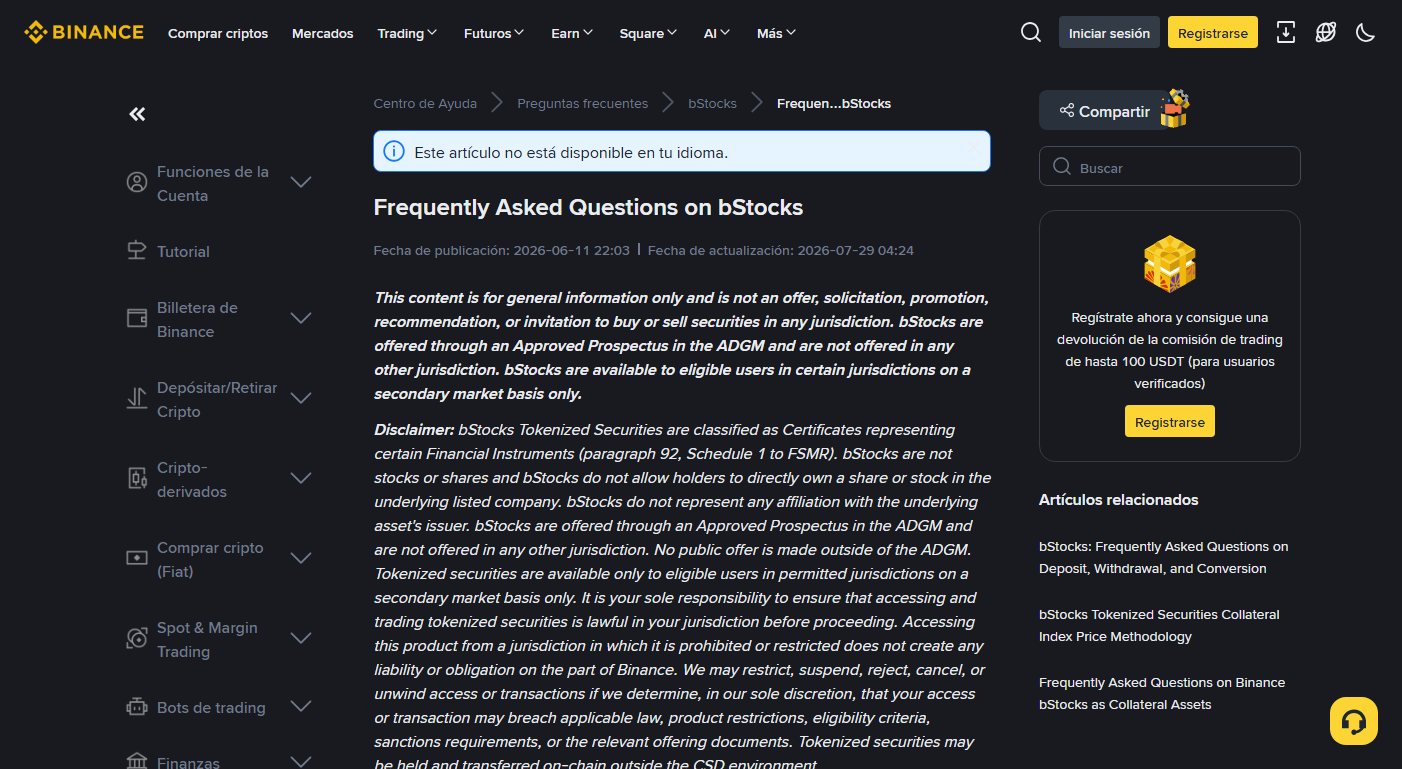
Task: Share the article with Compartir
Action: point(1104,110)
